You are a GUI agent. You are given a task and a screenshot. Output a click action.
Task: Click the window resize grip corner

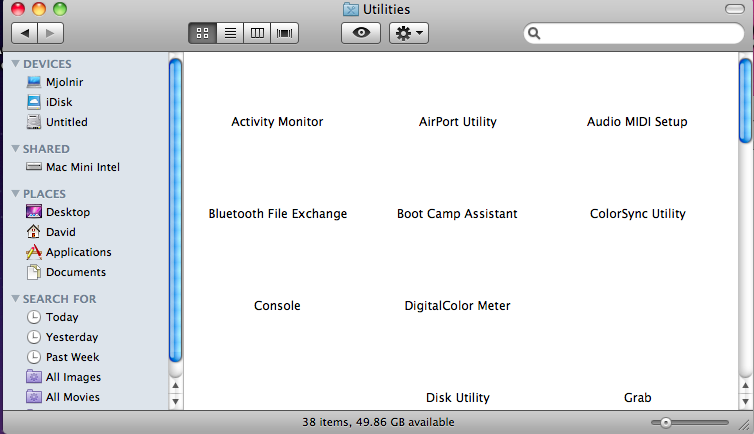coord(744,424)
